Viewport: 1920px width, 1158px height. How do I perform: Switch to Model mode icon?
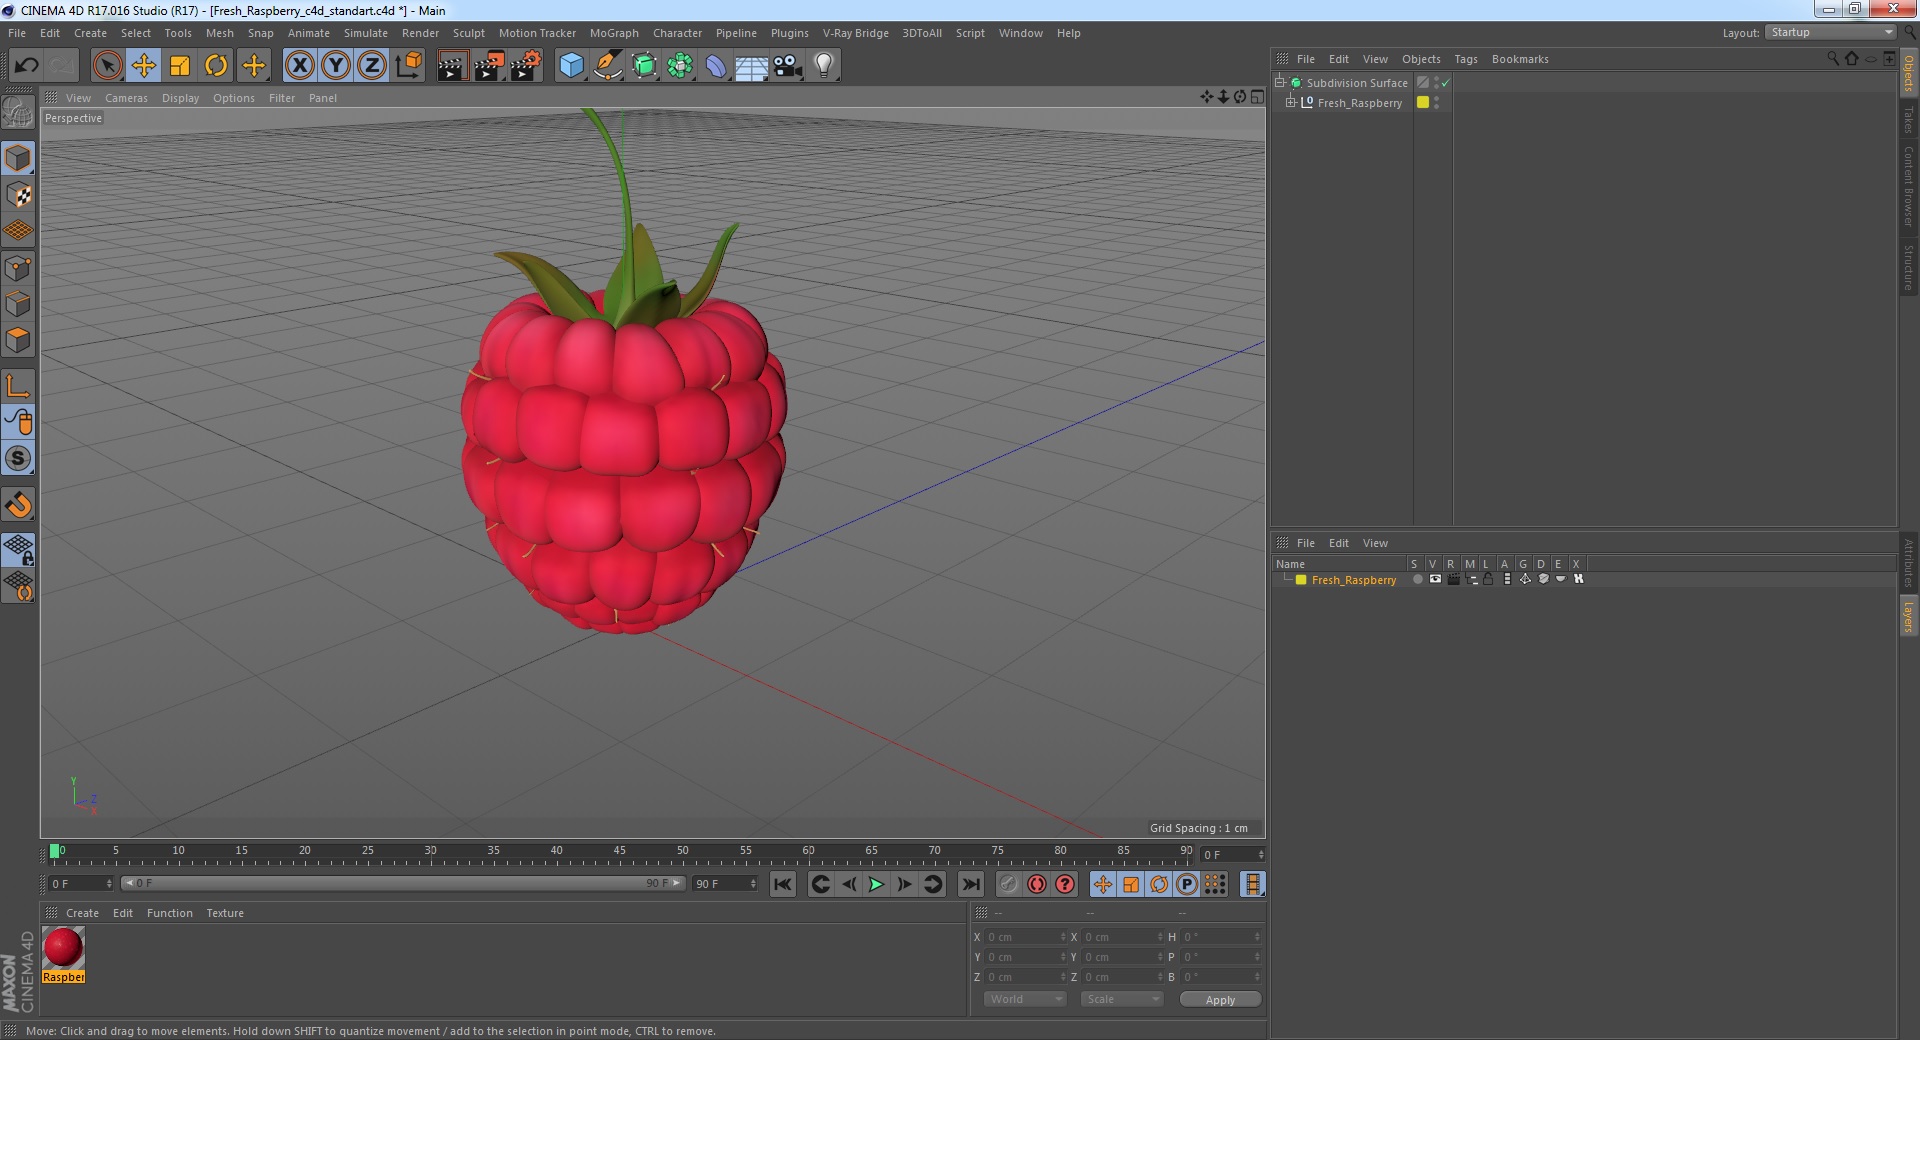click(18, 158)
